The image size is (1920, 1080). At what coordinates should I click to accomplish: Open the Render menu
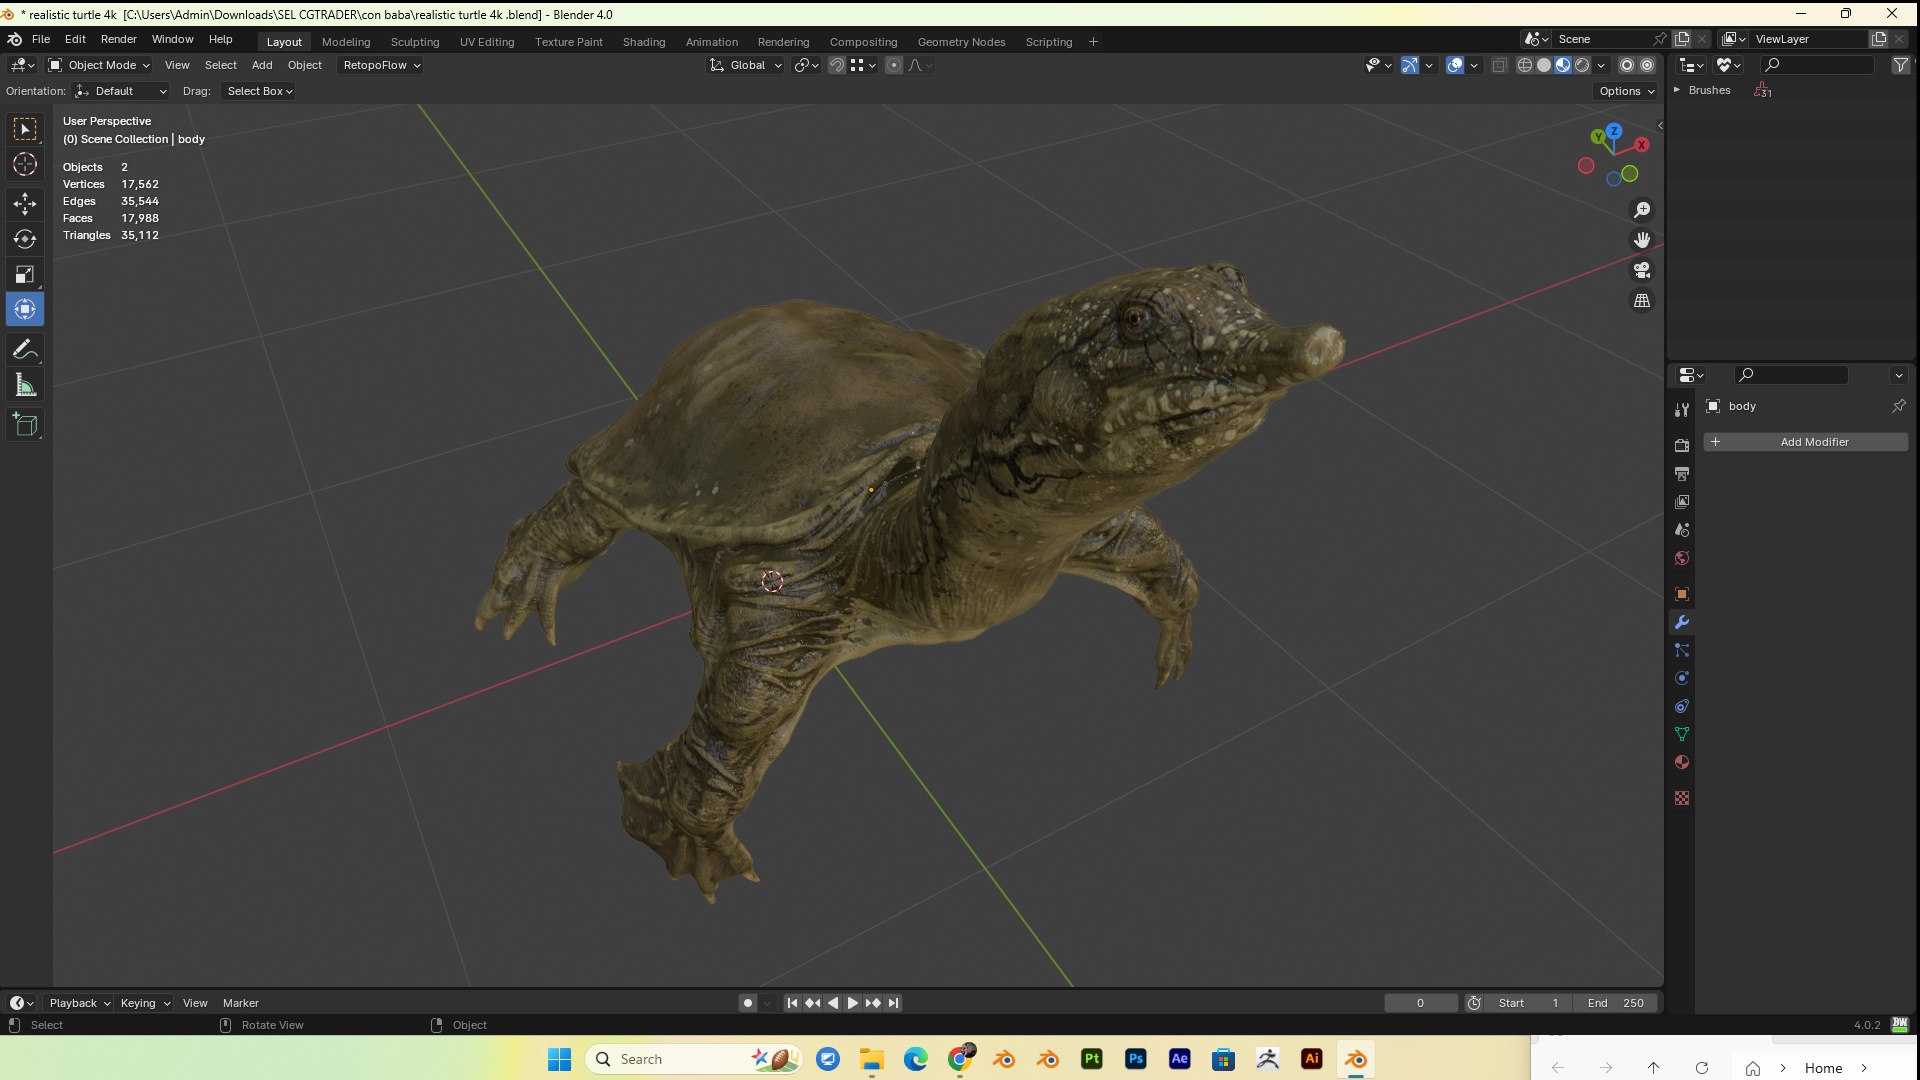point(118,39)
